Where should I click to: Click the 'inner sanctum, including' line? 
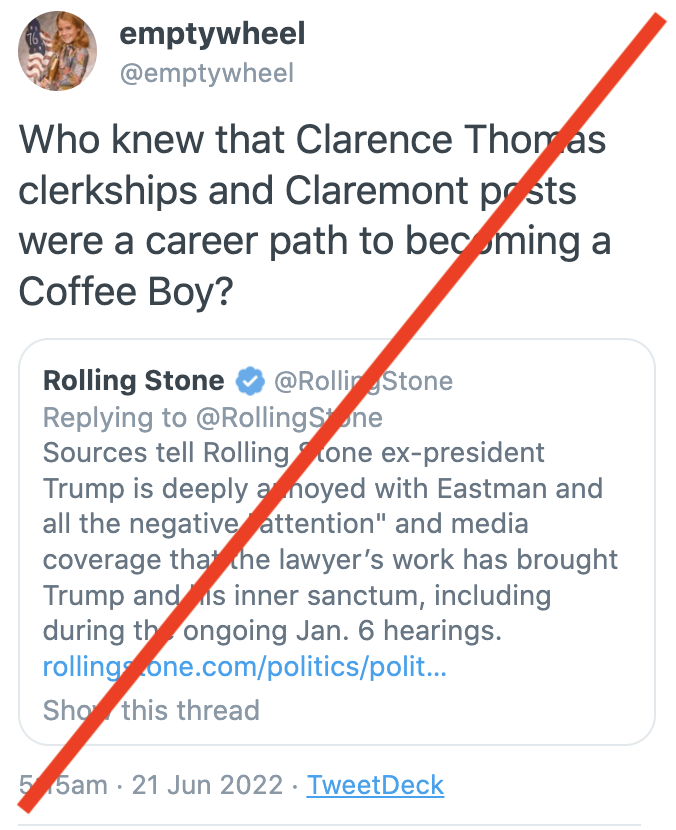(x=297, y=596)
